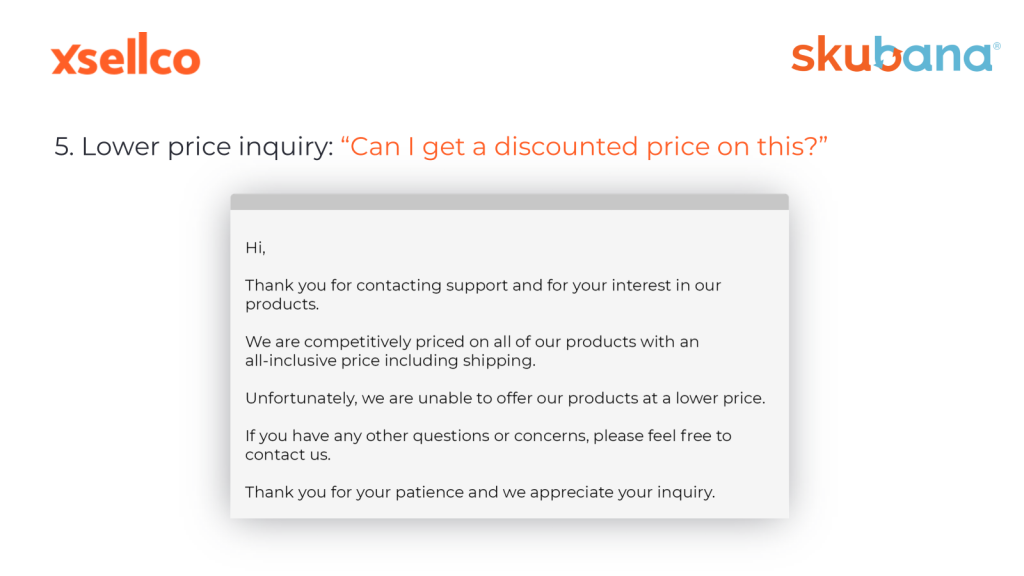Click the 'x' letter in xsellco logo

65,60
